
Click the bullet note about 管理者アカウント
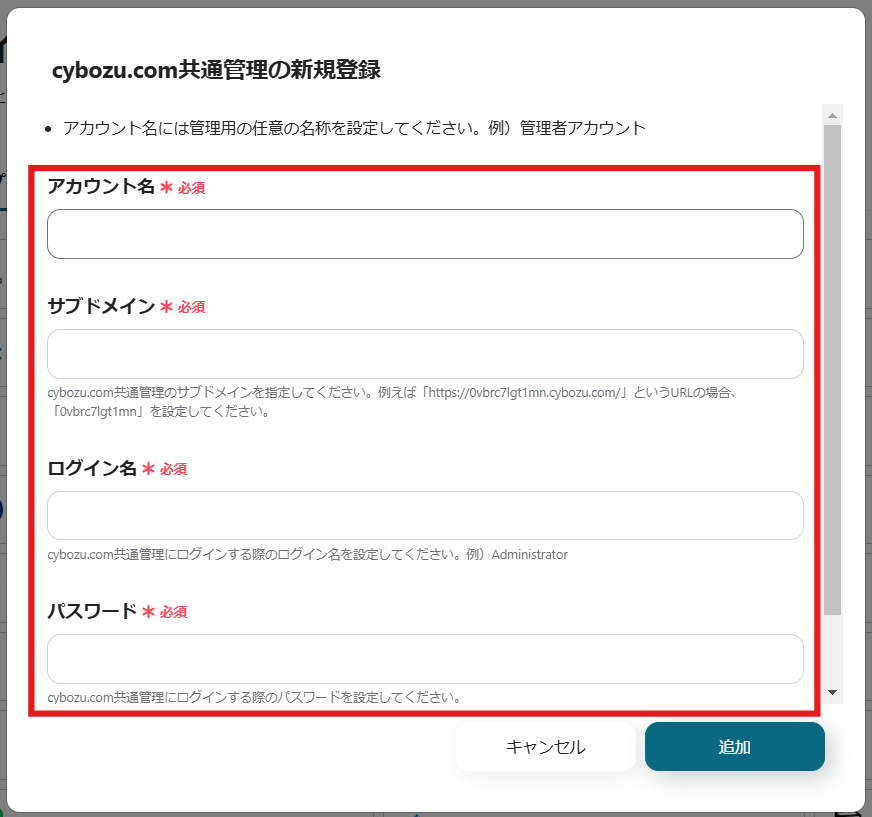pyautogui.click(x=354, y=128)
